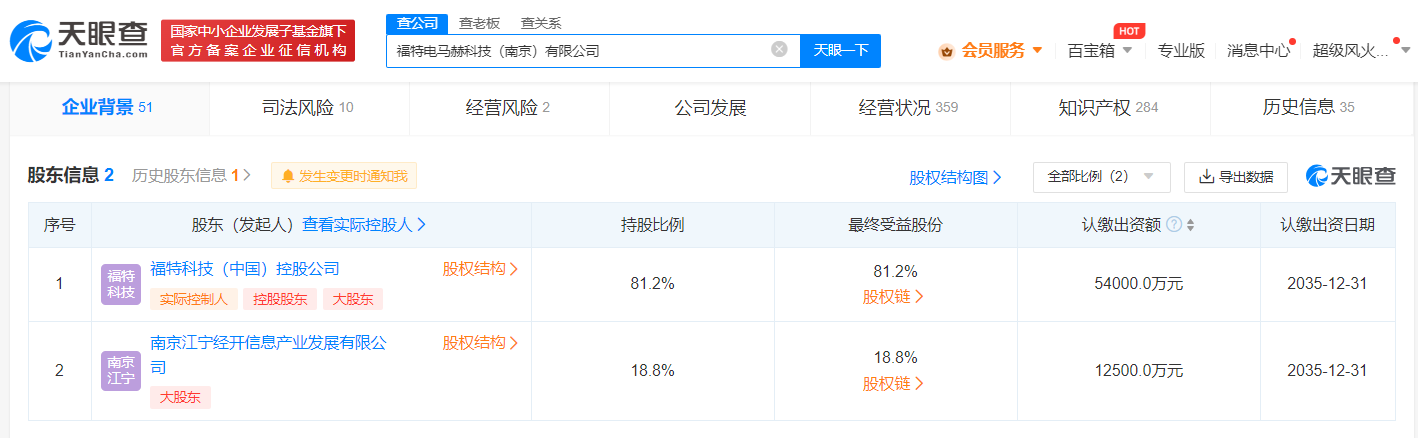Open the 股权结构图 link
This screenshot has height=438, width=1418.
click(x=955, y=177)
